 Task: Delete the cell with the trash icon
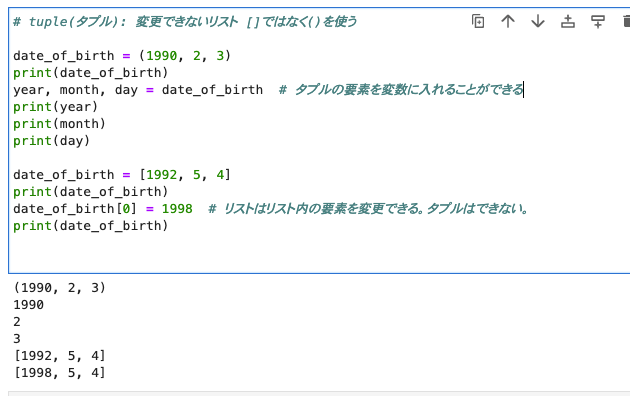coord(626,21)
